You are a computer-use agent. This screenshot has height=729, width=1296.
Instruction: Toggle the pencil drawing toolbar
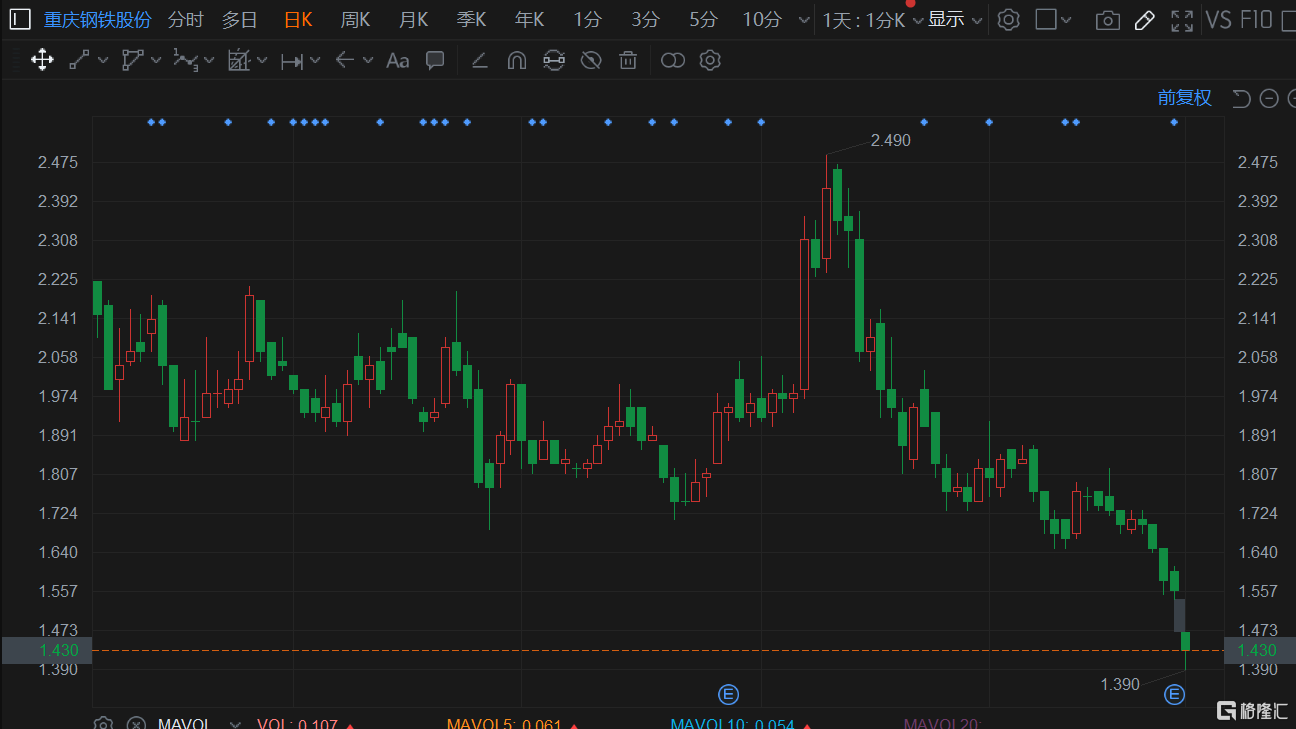pos(1145,20)
